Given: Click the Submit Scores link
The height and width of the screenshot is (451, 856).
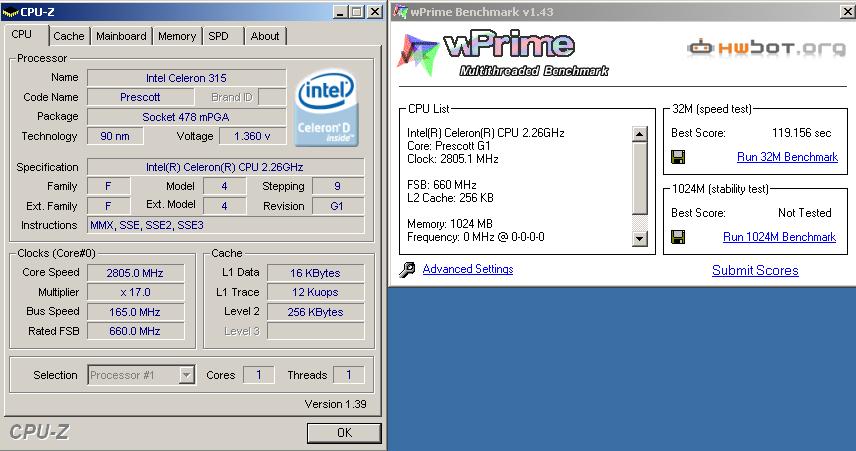Looking at the screenshot, I should [755, 270].
